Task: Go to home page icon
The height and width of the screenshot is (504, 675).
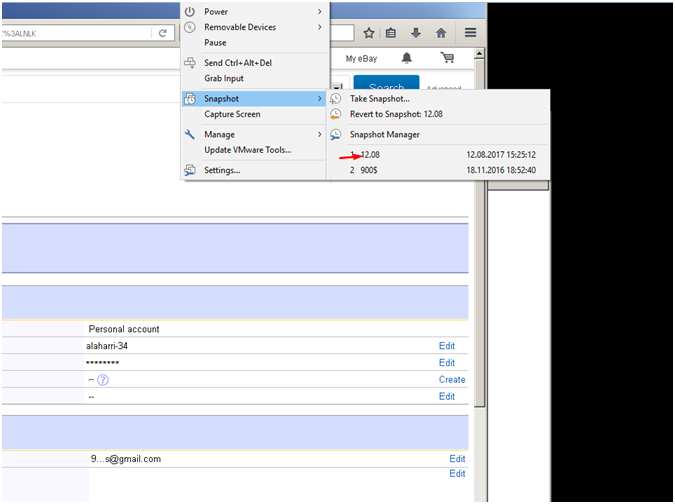Action: click(x=441, y=33)
